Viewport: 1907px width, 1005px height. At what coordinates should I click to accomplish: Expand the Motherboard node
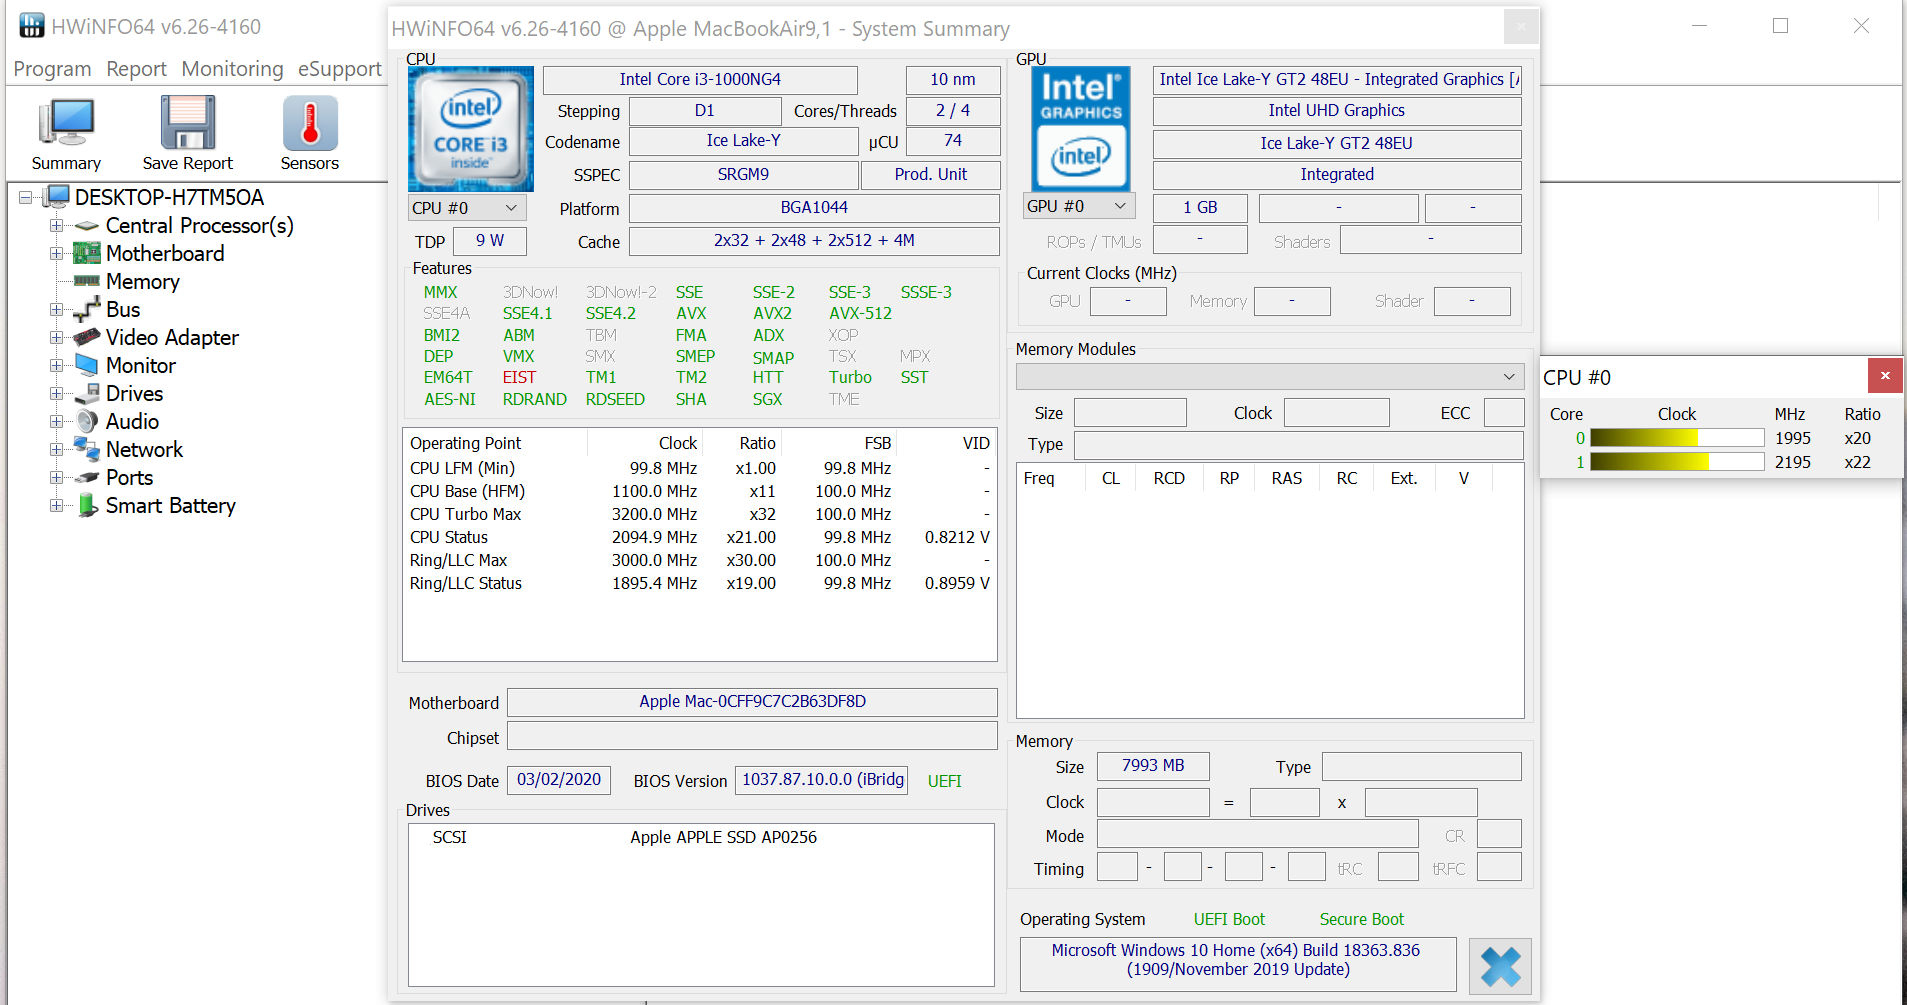(x=57, y=254)
